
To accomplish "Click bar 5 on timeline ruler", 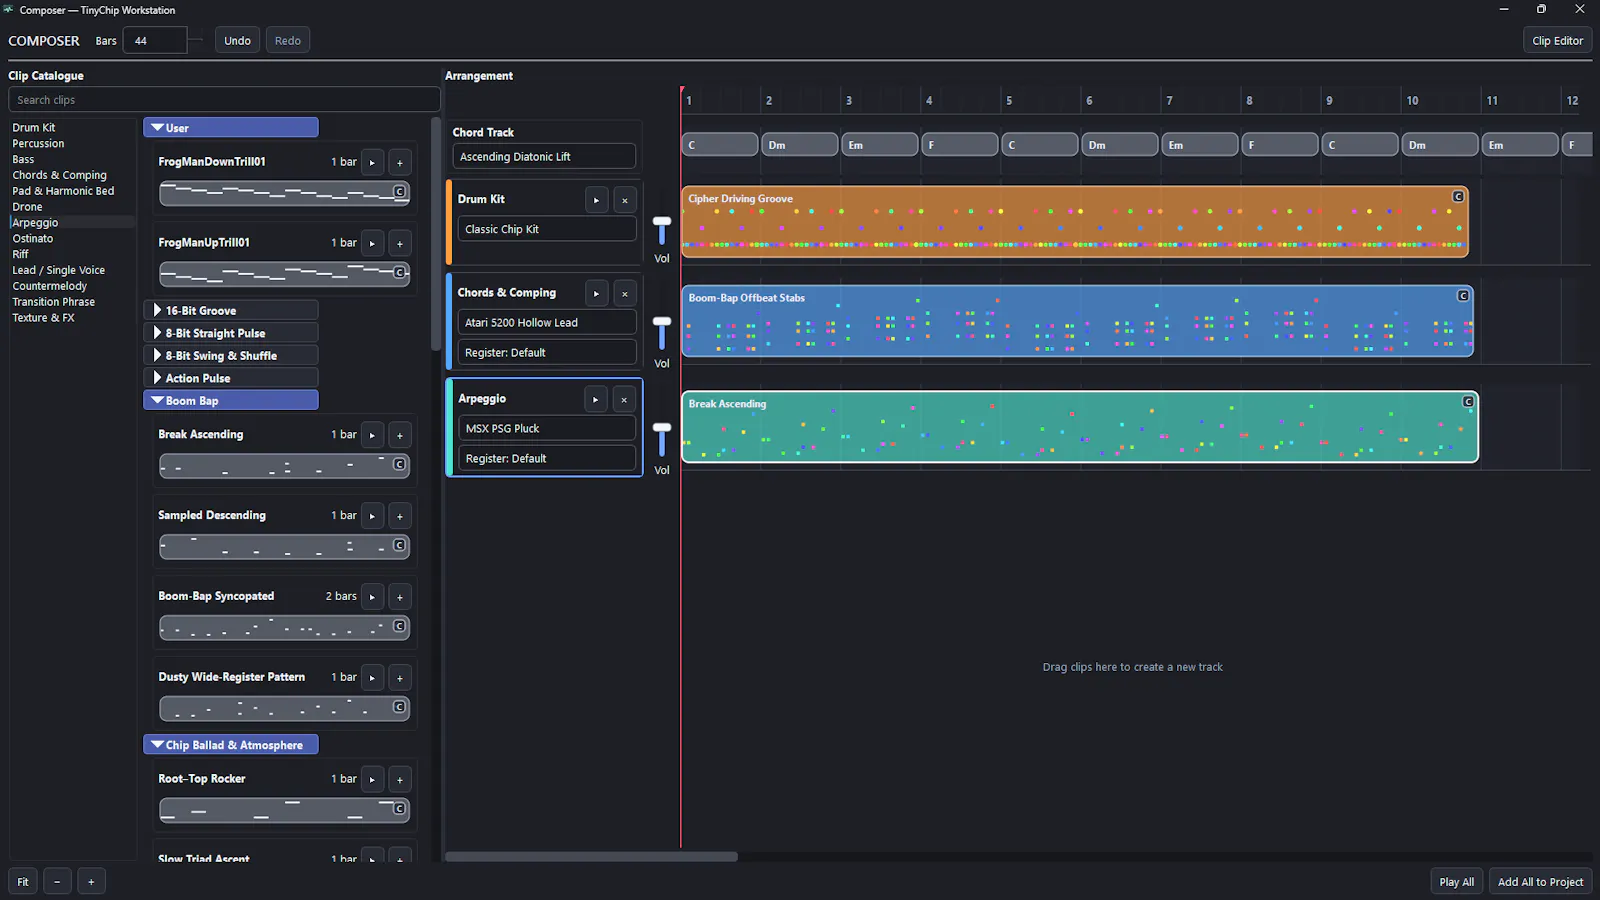I will 1009,101.
